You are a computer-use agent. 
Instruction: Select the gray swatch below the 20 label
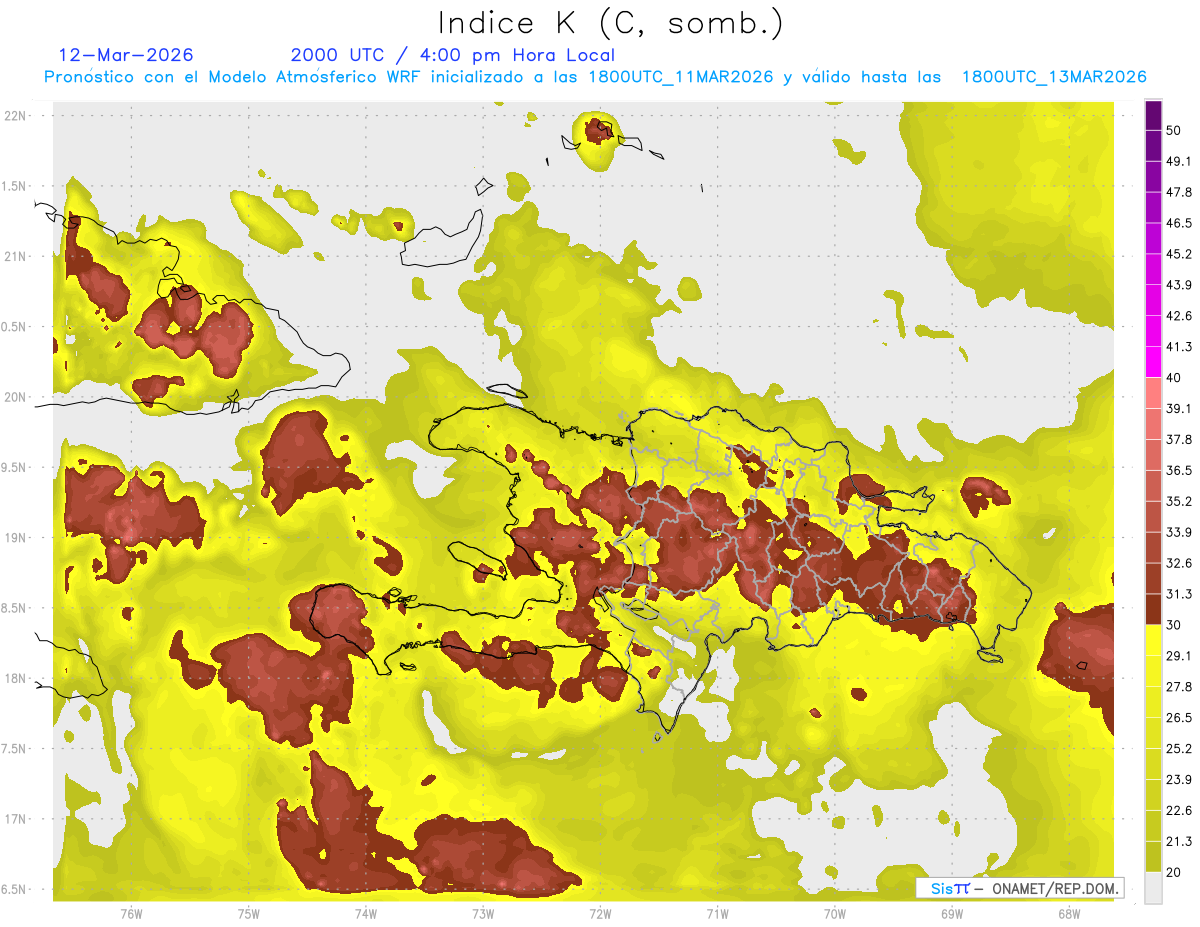(1153, 887)
